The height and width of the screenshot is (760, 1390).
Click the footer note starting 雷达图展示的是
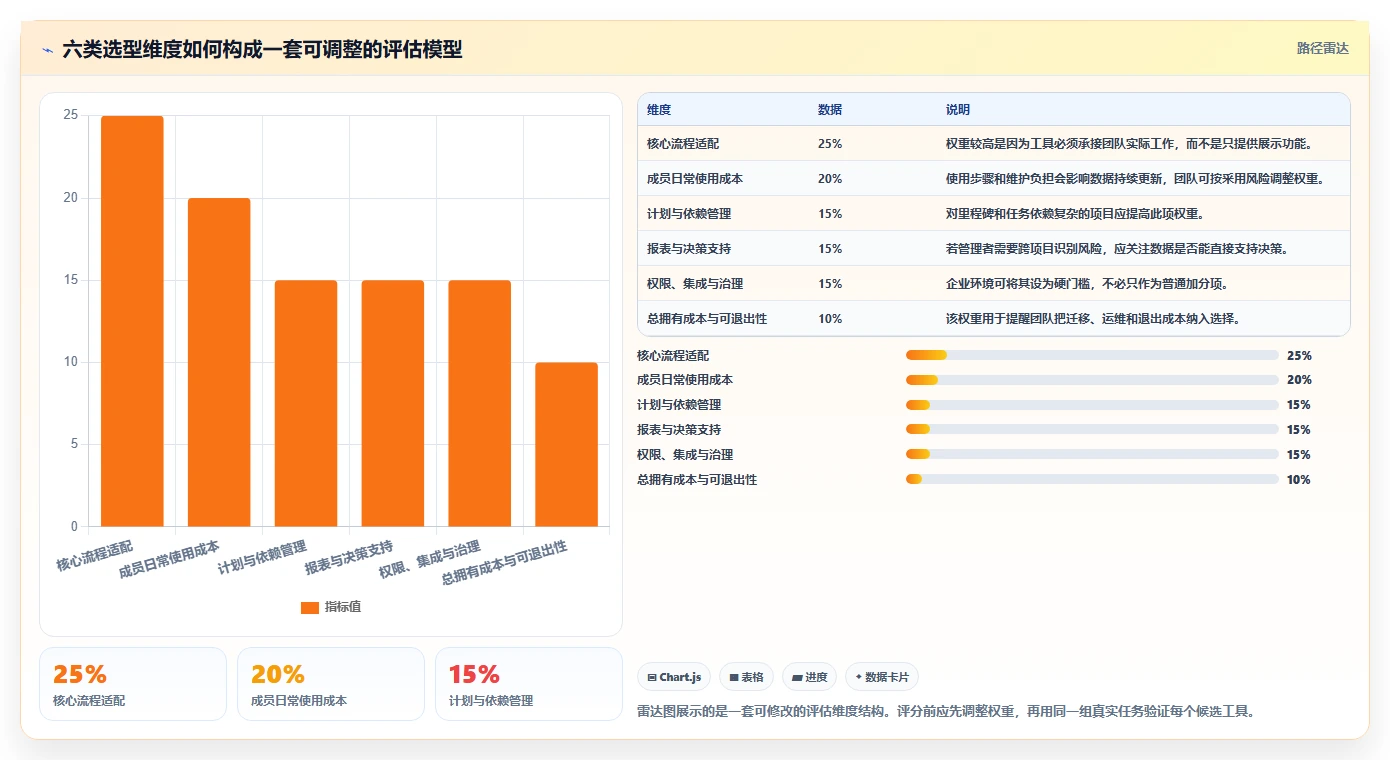(x=946, y=712)
